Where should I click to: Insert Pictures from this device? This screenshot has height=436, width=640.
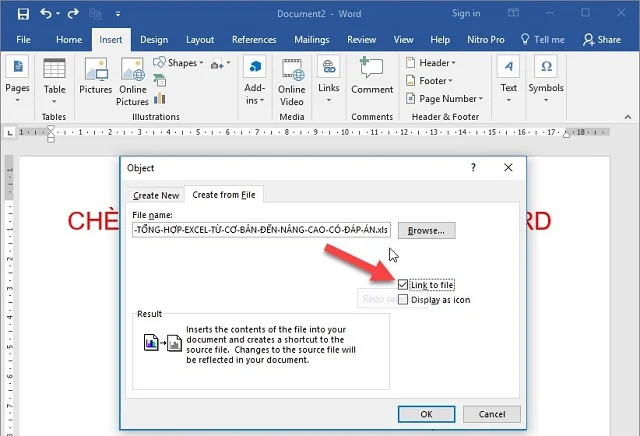(96, 76)
